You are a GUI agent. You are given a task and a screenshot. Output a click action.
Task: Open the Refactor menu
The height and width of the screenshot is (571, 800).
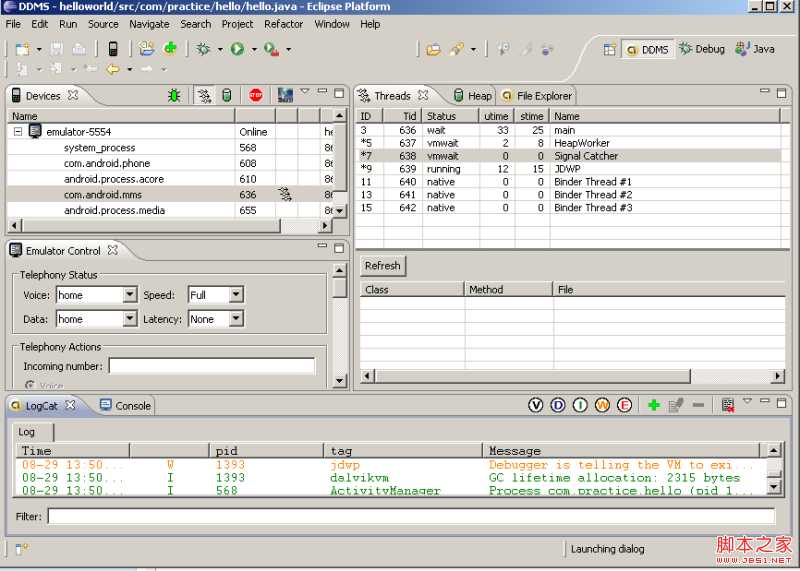point(283,24)
